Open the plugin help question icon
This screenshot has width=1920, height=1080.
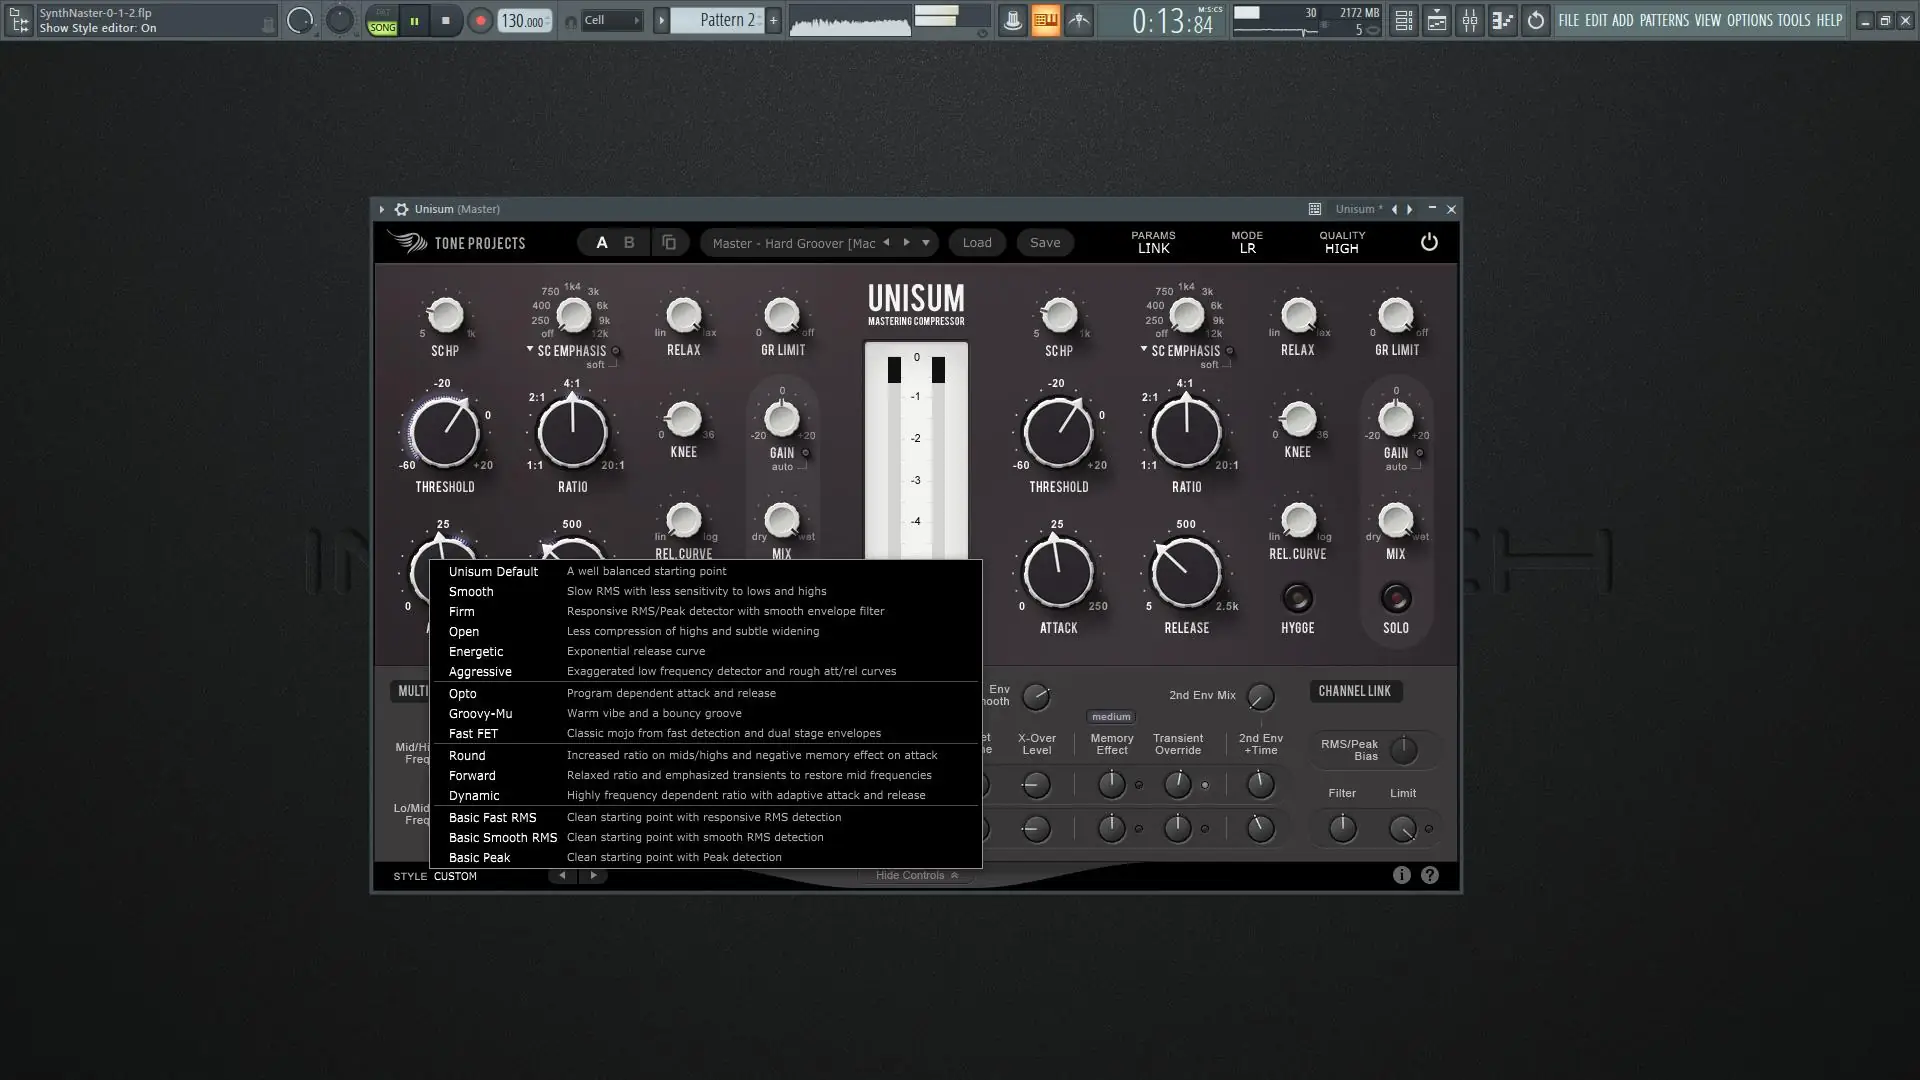1430,875
